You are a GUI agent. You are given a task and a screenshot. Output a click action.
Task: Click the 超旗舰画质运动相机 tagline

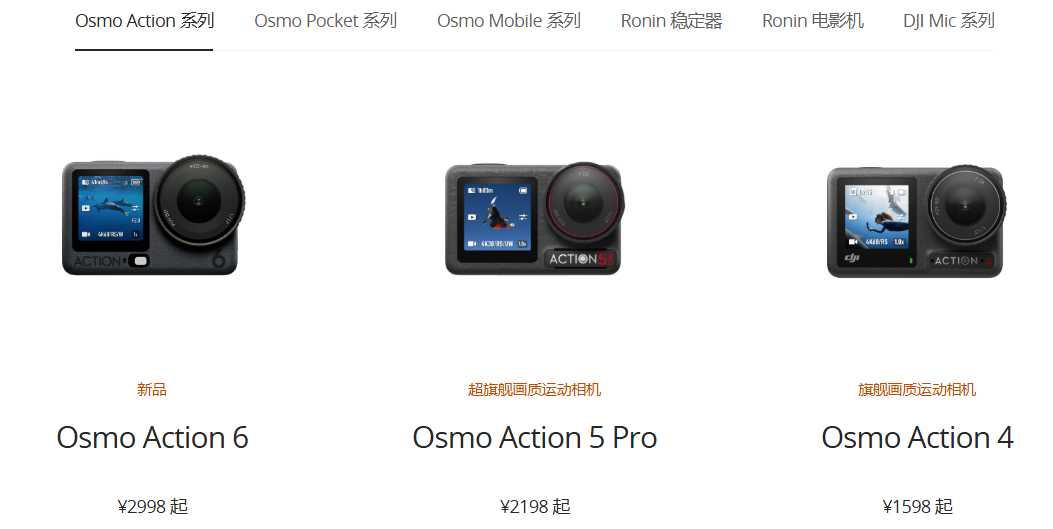click(535, 389)
